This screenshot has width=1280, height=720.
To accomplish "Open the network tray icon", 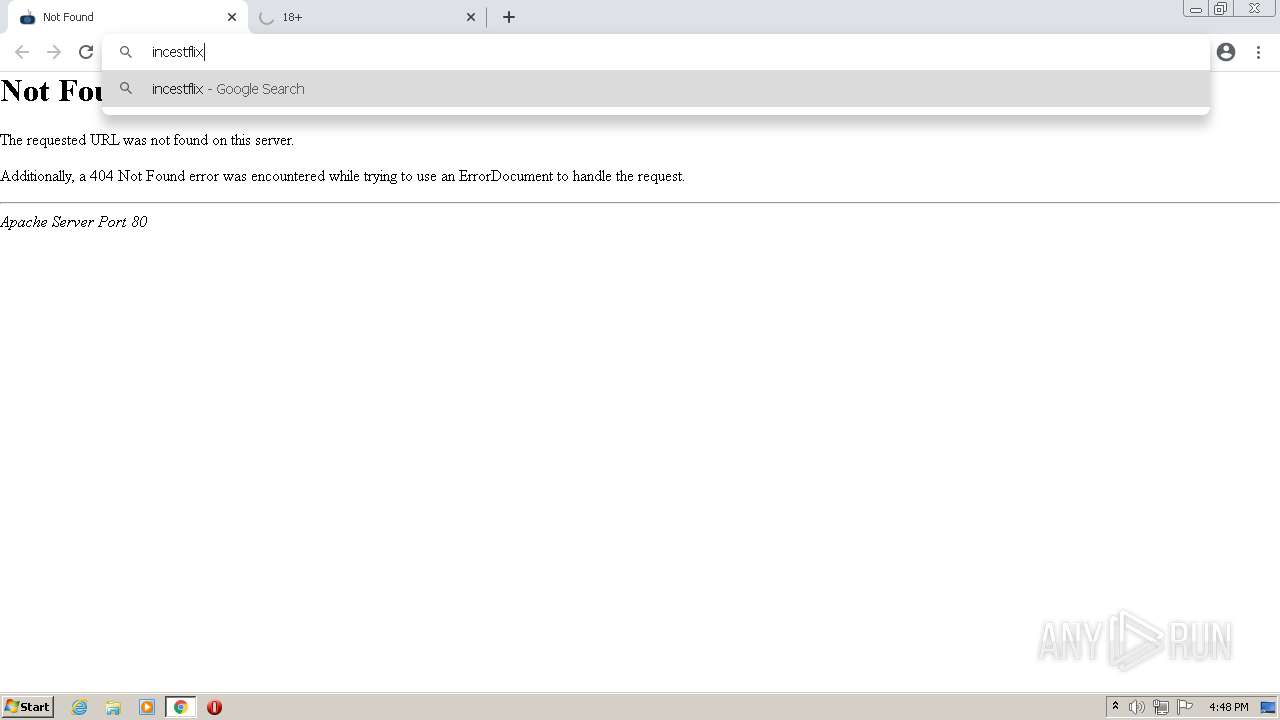I will click(x=1161, y=707).
